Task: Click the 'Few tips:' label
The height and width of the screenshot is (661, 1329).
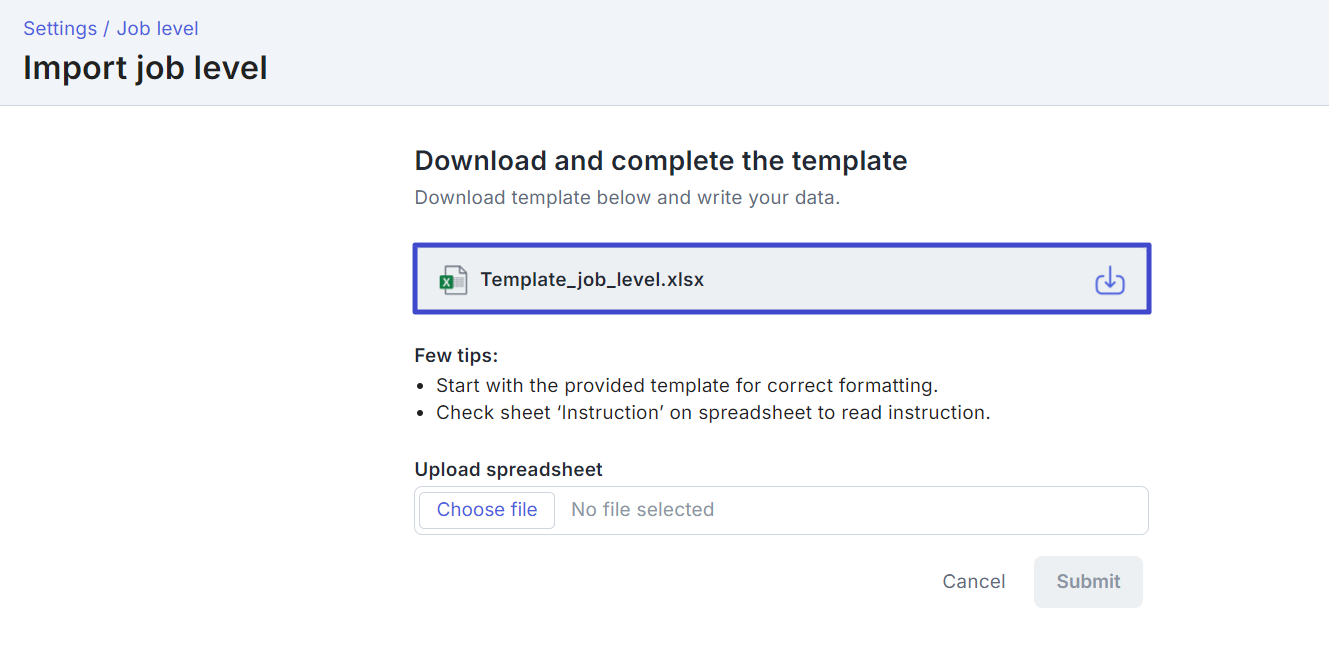Action: pos(456,356)
